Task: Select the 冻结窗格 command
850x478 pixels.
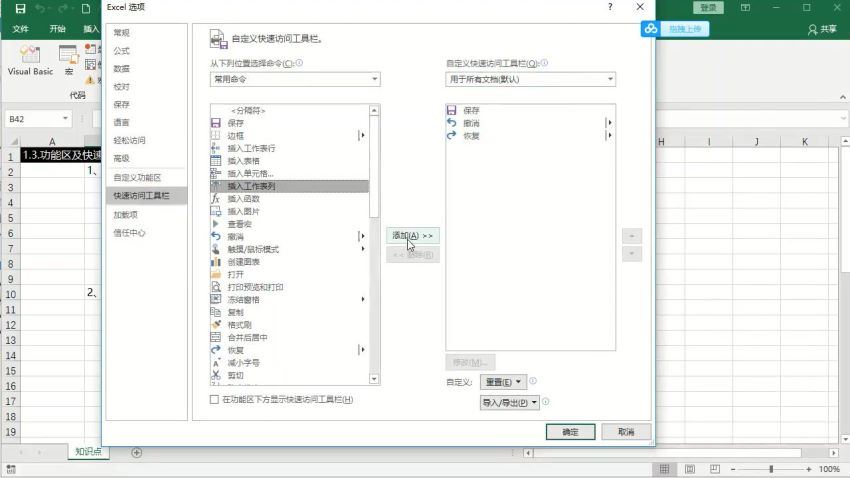Action: 289,300
